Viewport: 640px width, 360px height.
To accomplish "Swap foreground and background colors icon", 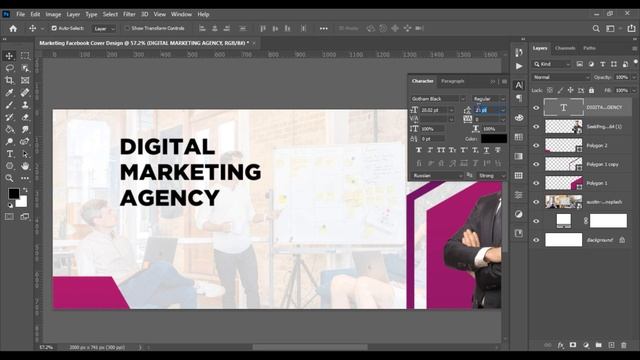I will (x=25, y=190).
